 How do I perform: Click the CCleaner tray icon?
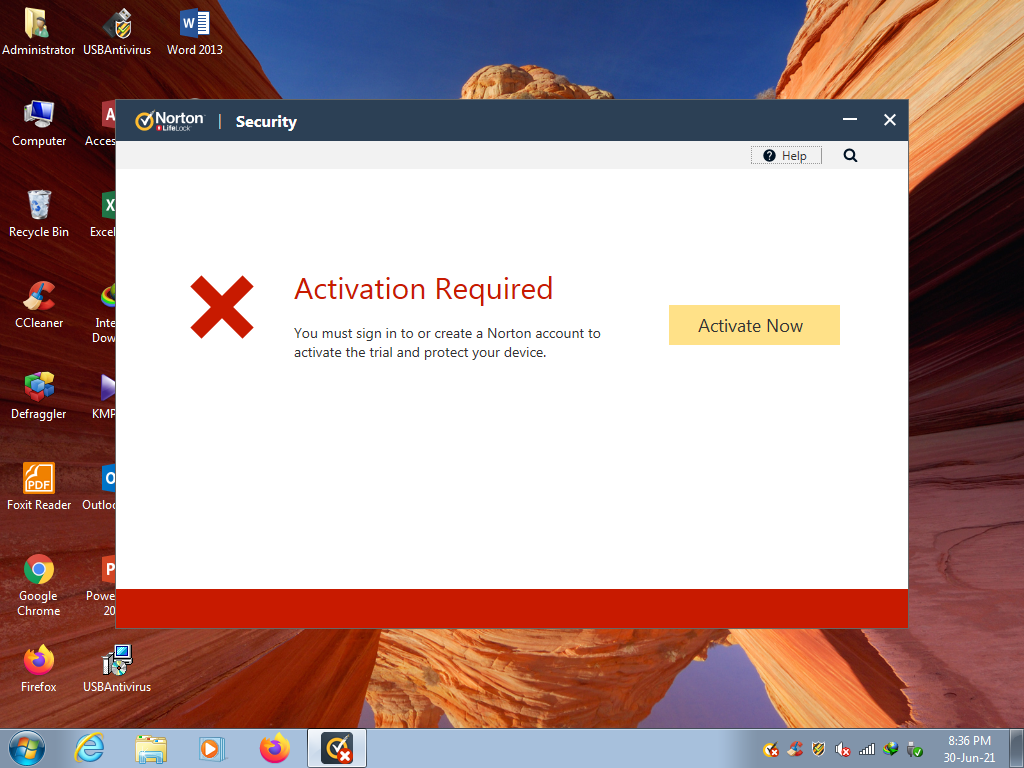click(x=795, y=750)
